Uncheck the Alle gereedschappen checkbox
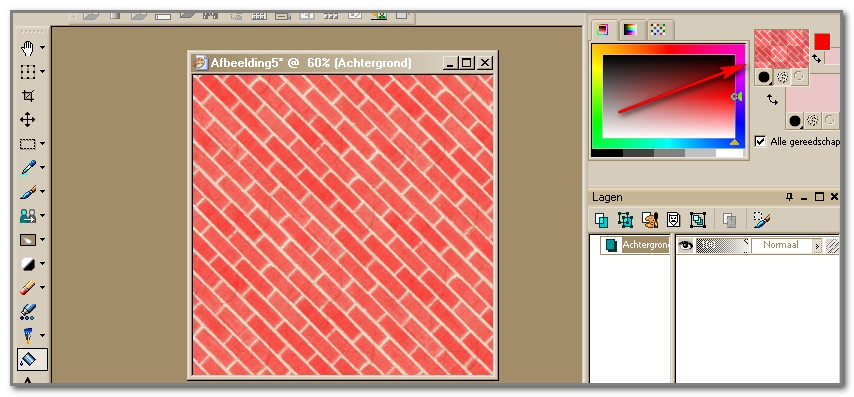Viewport: 854px width, 397px height. pos(760,142)
